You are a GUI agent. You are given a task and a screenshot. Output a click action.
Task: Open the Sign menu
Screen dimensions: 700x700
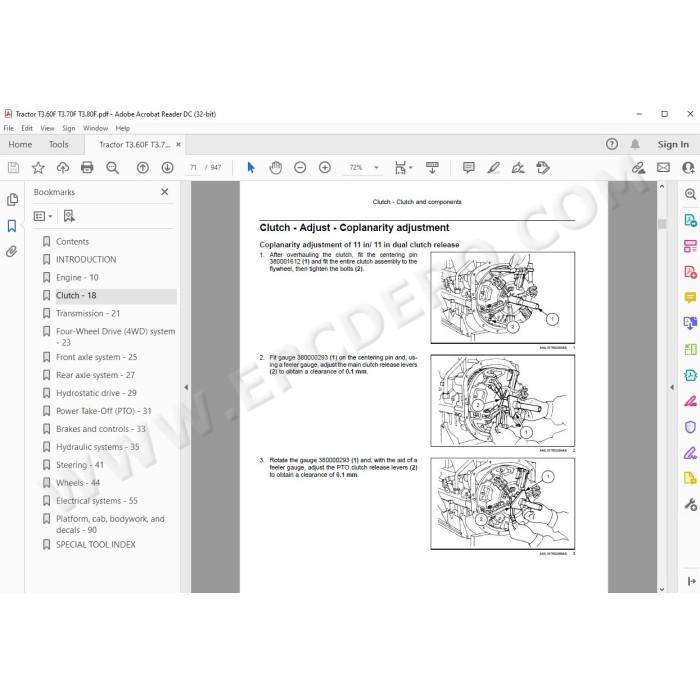[69, 128]
